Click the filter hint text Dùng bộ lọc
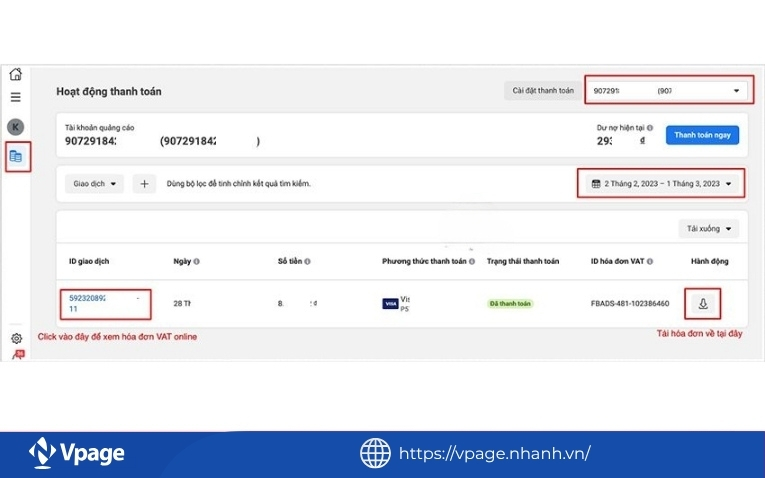This screenshot has height=478, width=765. (x=239, y=184)
